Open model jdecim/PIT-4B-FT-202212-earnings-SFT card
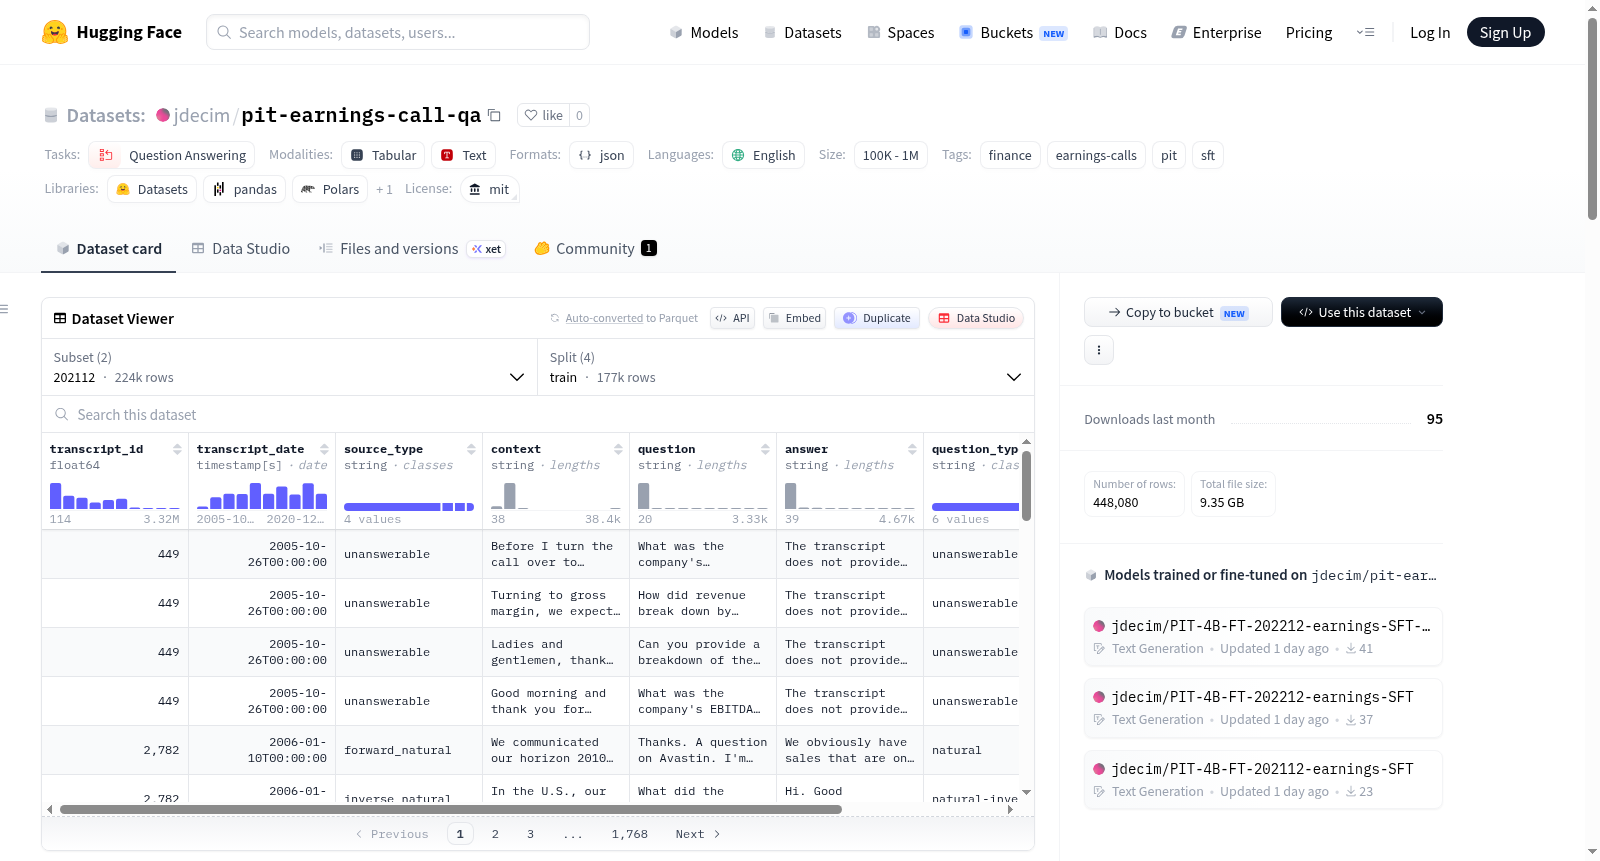Image resolution: width=1600 pixels, height=861 pixels. click(1263, 707)
